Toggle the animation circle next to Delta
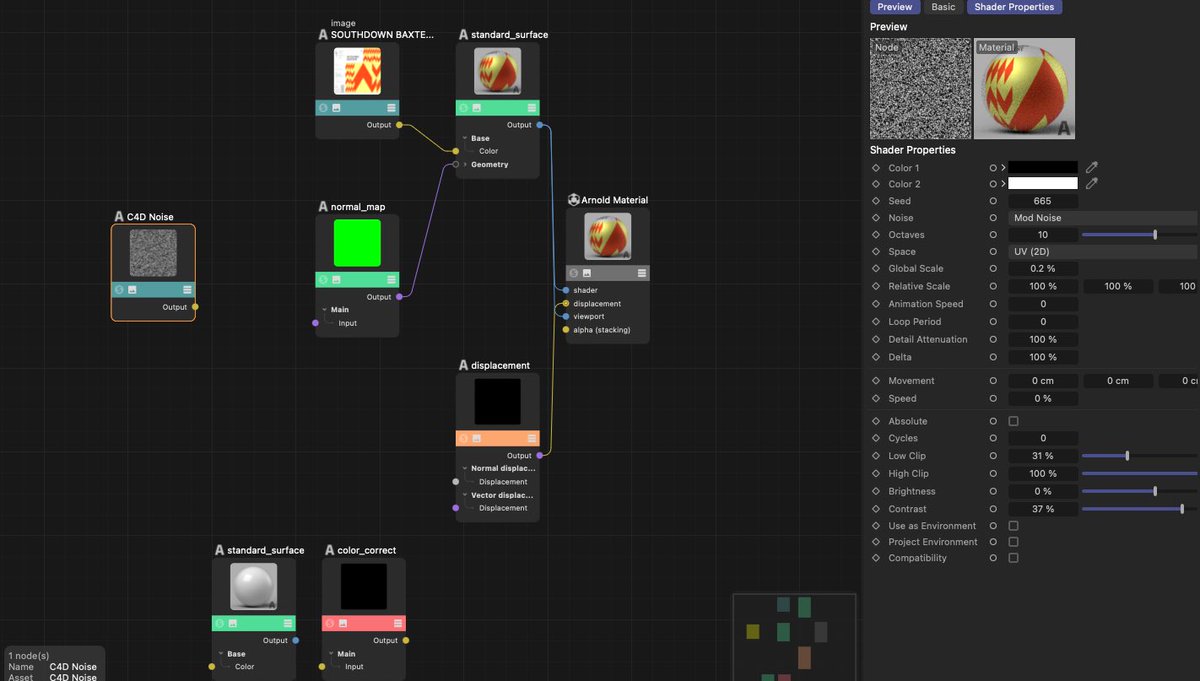 pos(993,357)
